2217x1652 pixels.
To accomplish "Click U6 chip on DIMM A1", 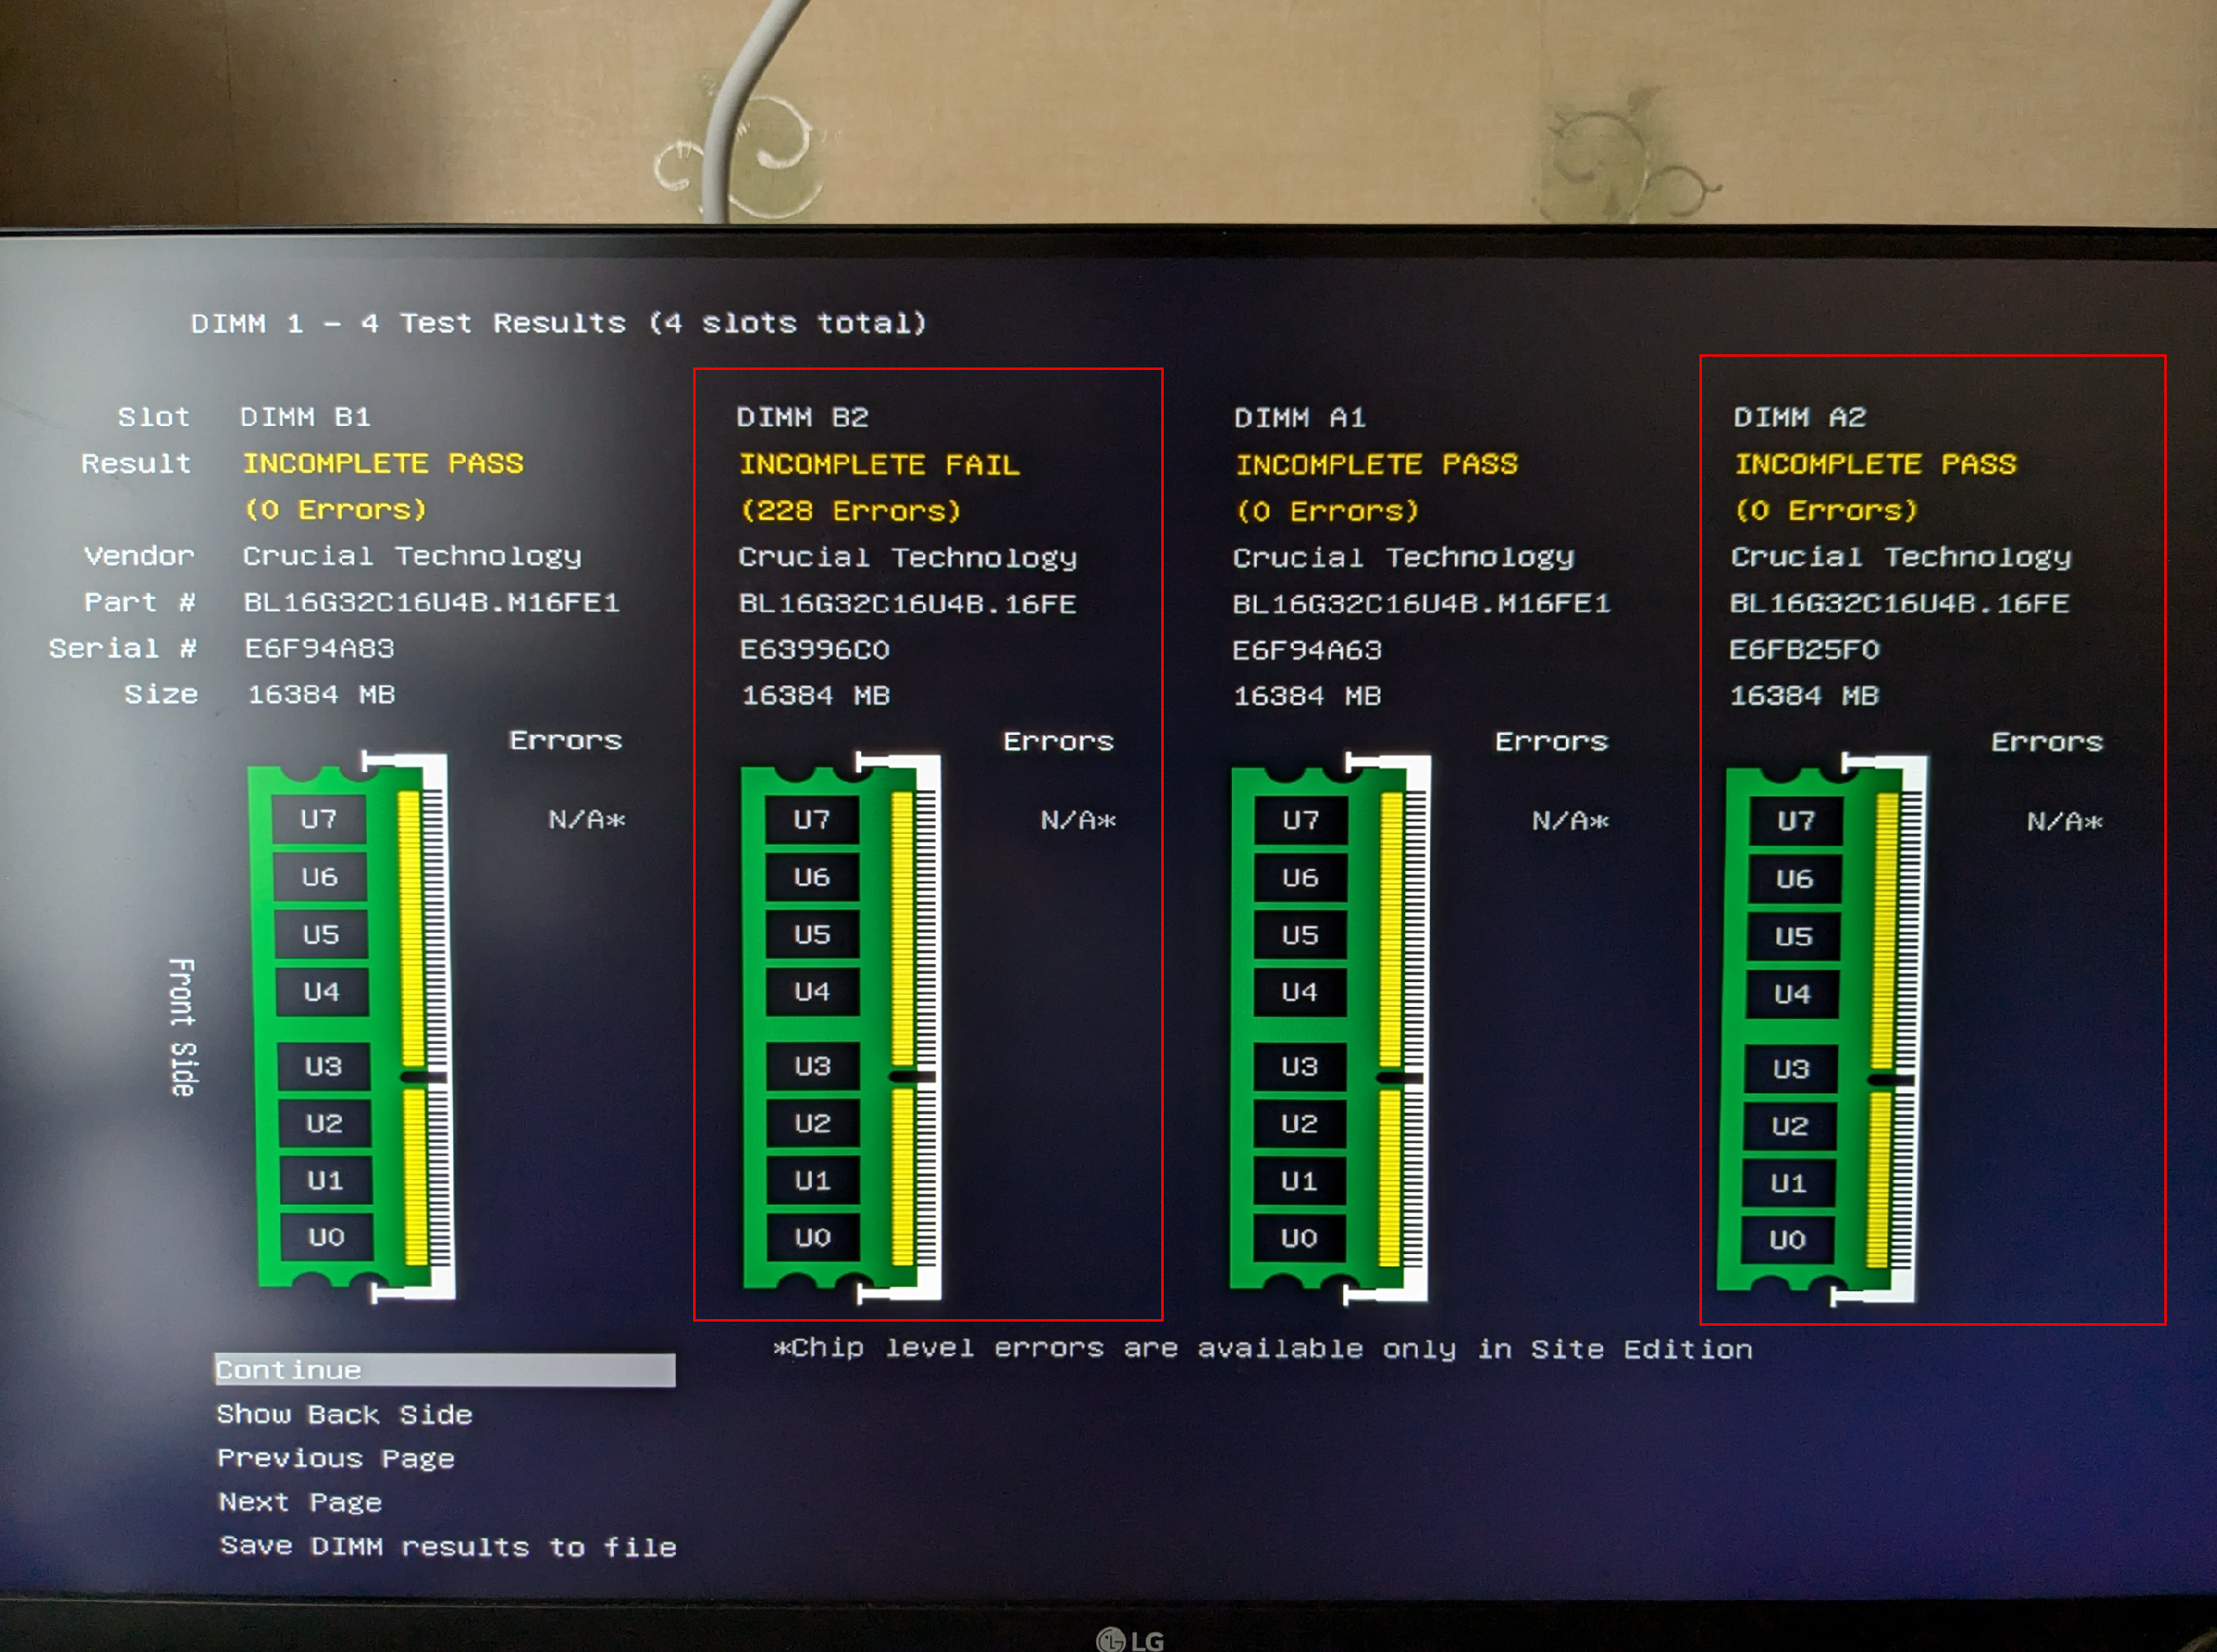I will coord(1300,878).
